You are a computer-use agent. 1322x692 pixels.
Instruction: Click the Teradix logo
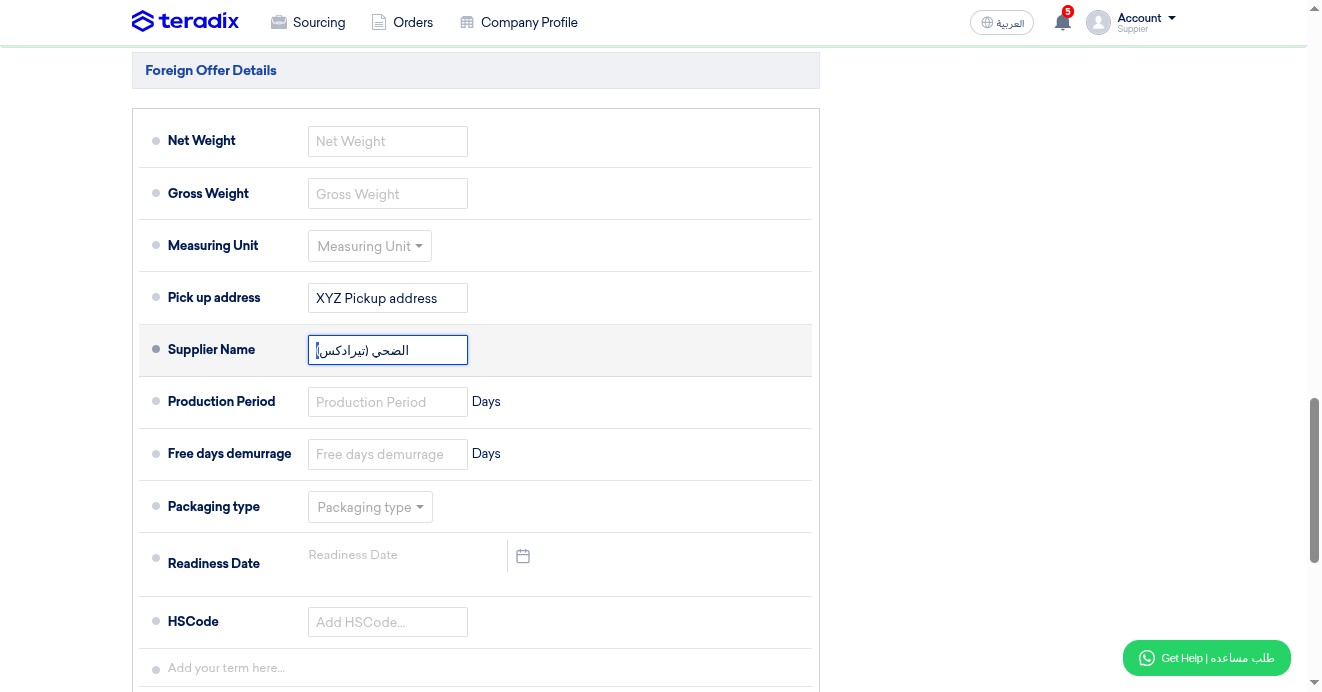186,21
